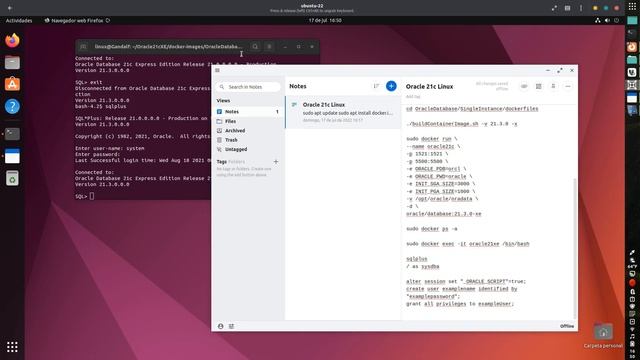Viewport: 640px width, 360px height.
Task: Open the vertical three-dot menu in viewer bar
Action: (x=581, y=8)
